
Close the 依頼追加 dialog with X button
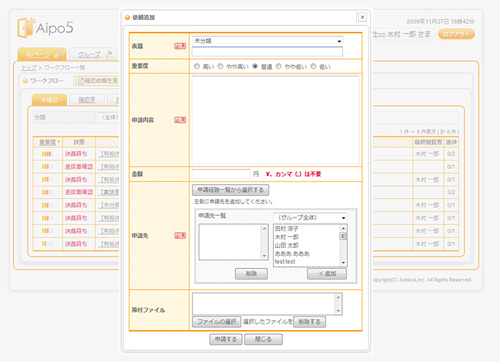pos(362,17)
